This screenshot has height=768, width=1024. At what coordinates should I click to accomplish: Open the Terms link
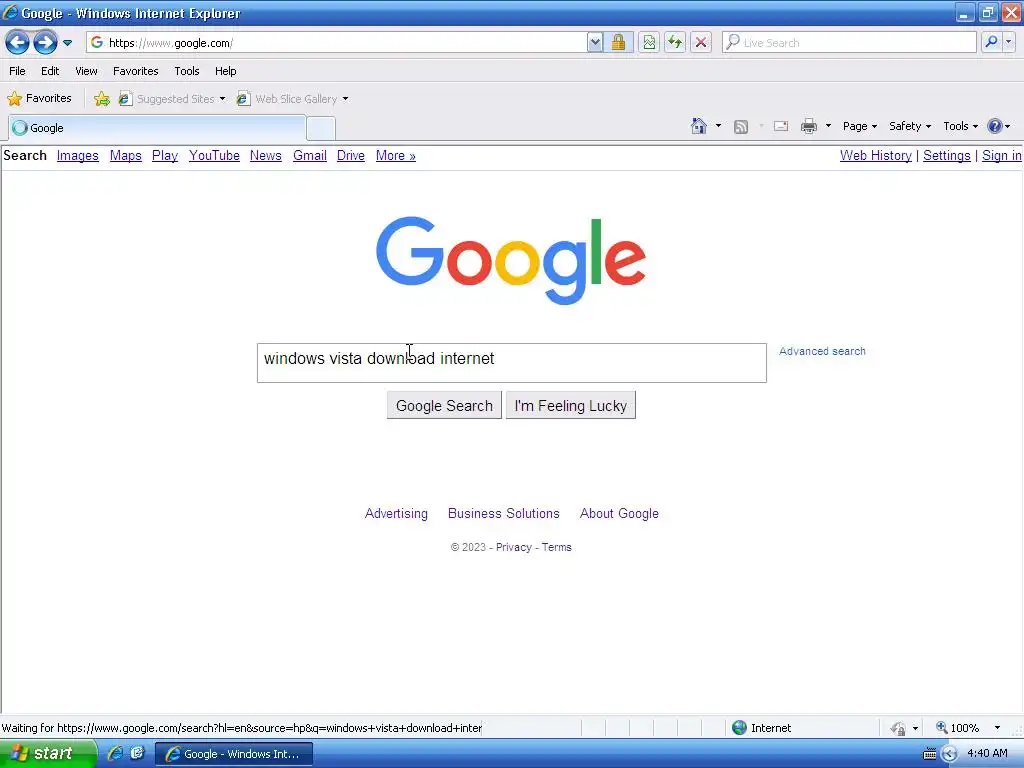click(556, 547)
